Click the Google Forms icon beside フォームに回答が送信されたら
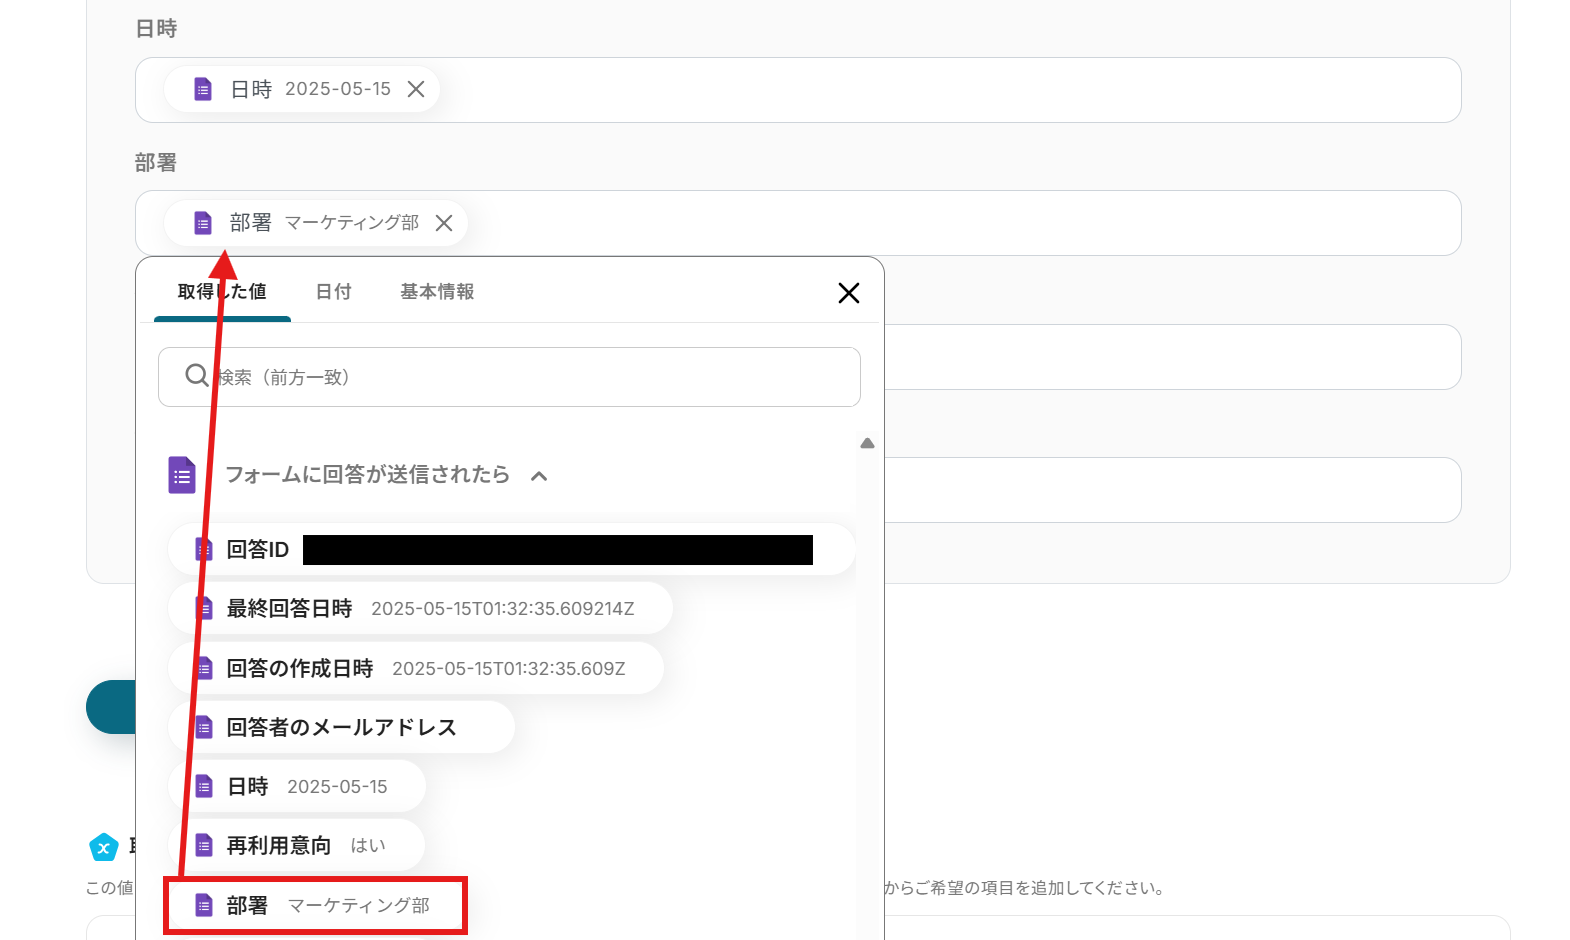The width and height of the screenshot is (1570, 940). click(182, 475)
